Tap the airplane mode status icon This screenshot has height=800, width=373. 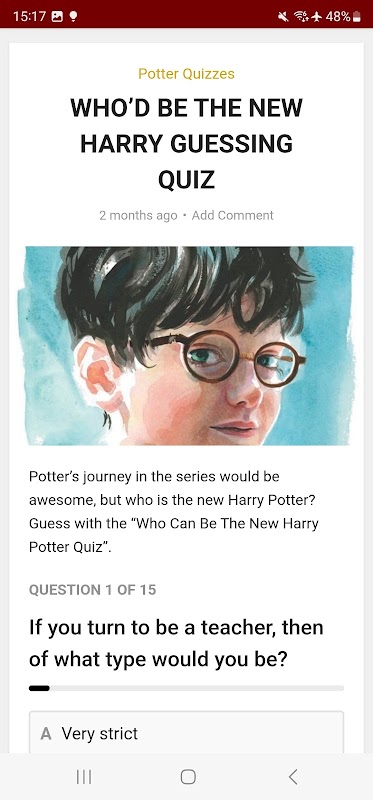(317, 17)
